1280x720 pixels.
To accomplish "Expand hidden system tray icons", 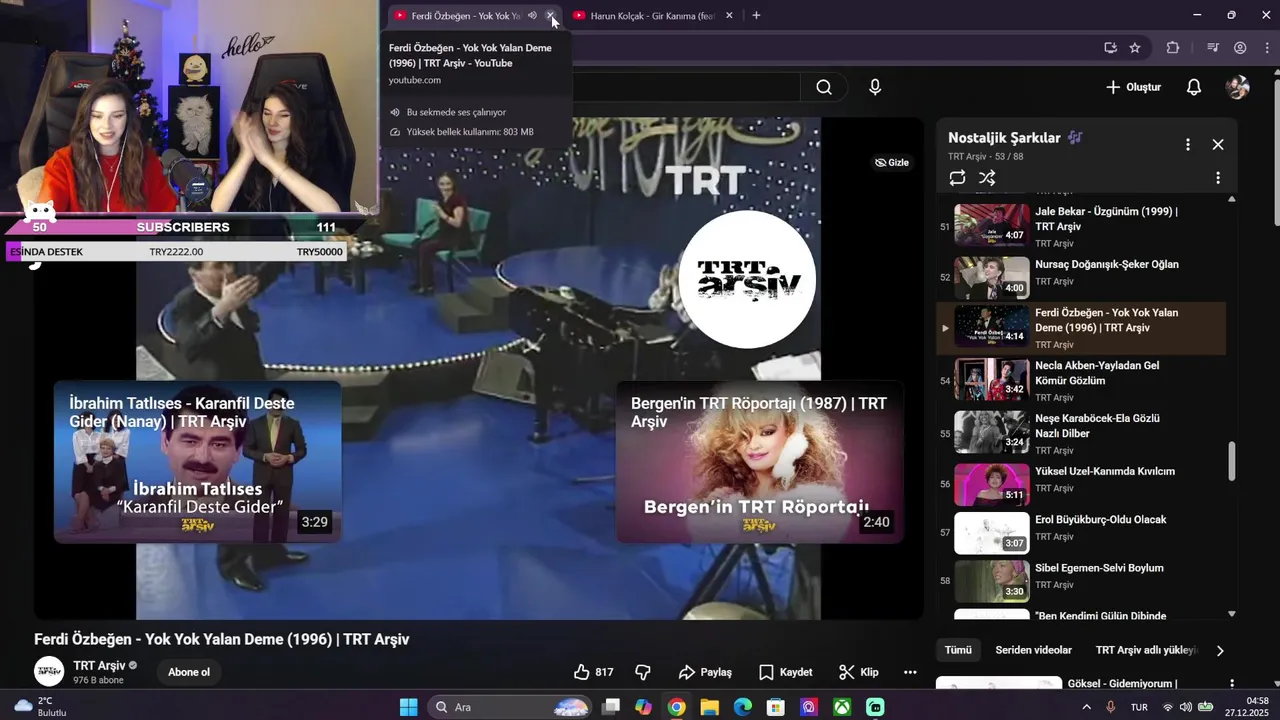I will click(1087, 707).
